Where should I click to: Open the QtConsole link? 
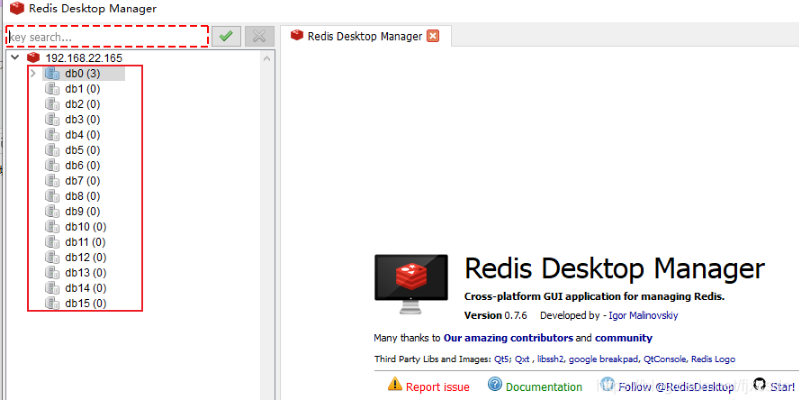pos(664,359)
